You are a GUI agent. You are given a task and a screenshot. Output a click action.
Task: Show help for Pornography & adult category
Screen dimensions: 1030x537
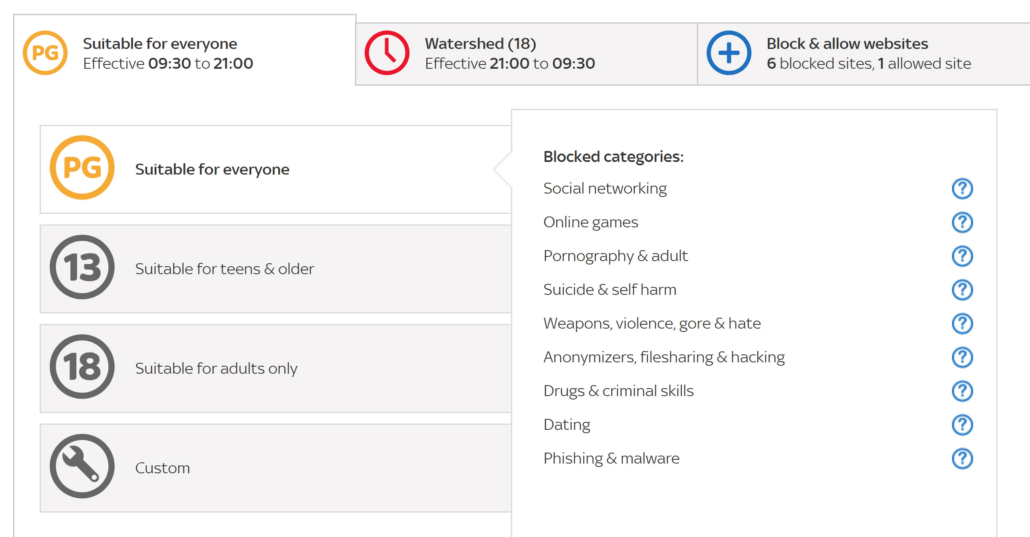[x=962, y=256]
